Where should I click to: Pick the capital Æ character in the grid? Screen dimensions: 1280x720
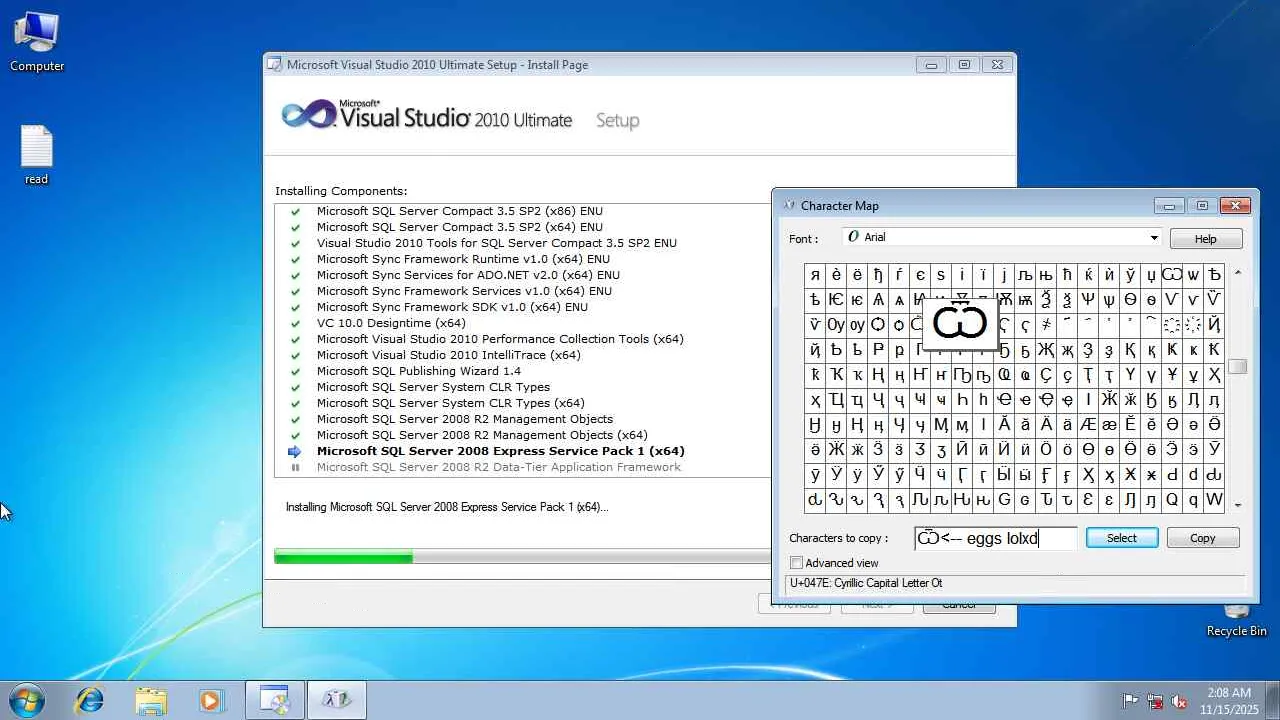pos(1088,425)
